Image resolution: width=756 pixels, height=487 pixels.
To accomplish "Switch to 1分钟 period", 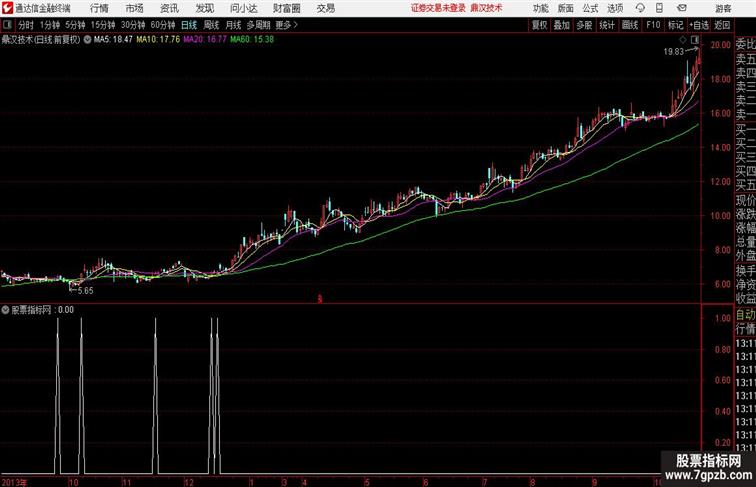I will [x=50, y=25].
